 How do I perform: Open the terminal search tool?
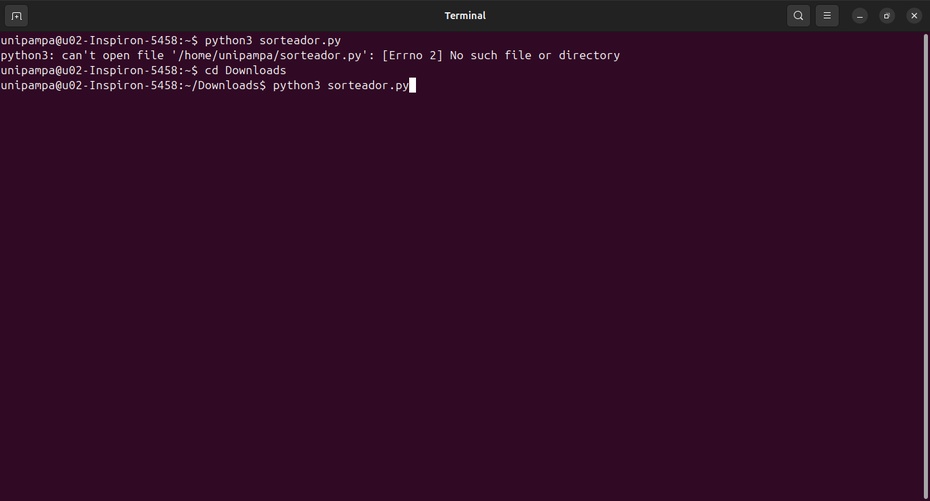[x=798, y=16]
